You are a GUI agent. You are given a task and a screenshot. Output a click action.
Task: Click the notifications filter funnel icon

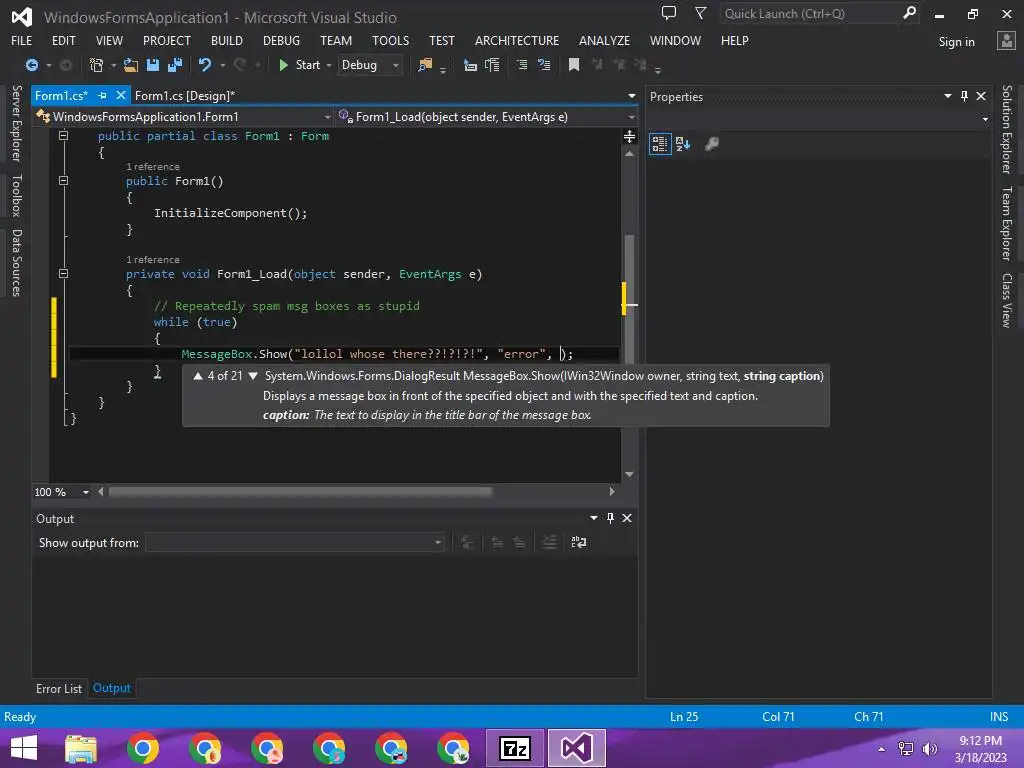(x=700, y=12)
